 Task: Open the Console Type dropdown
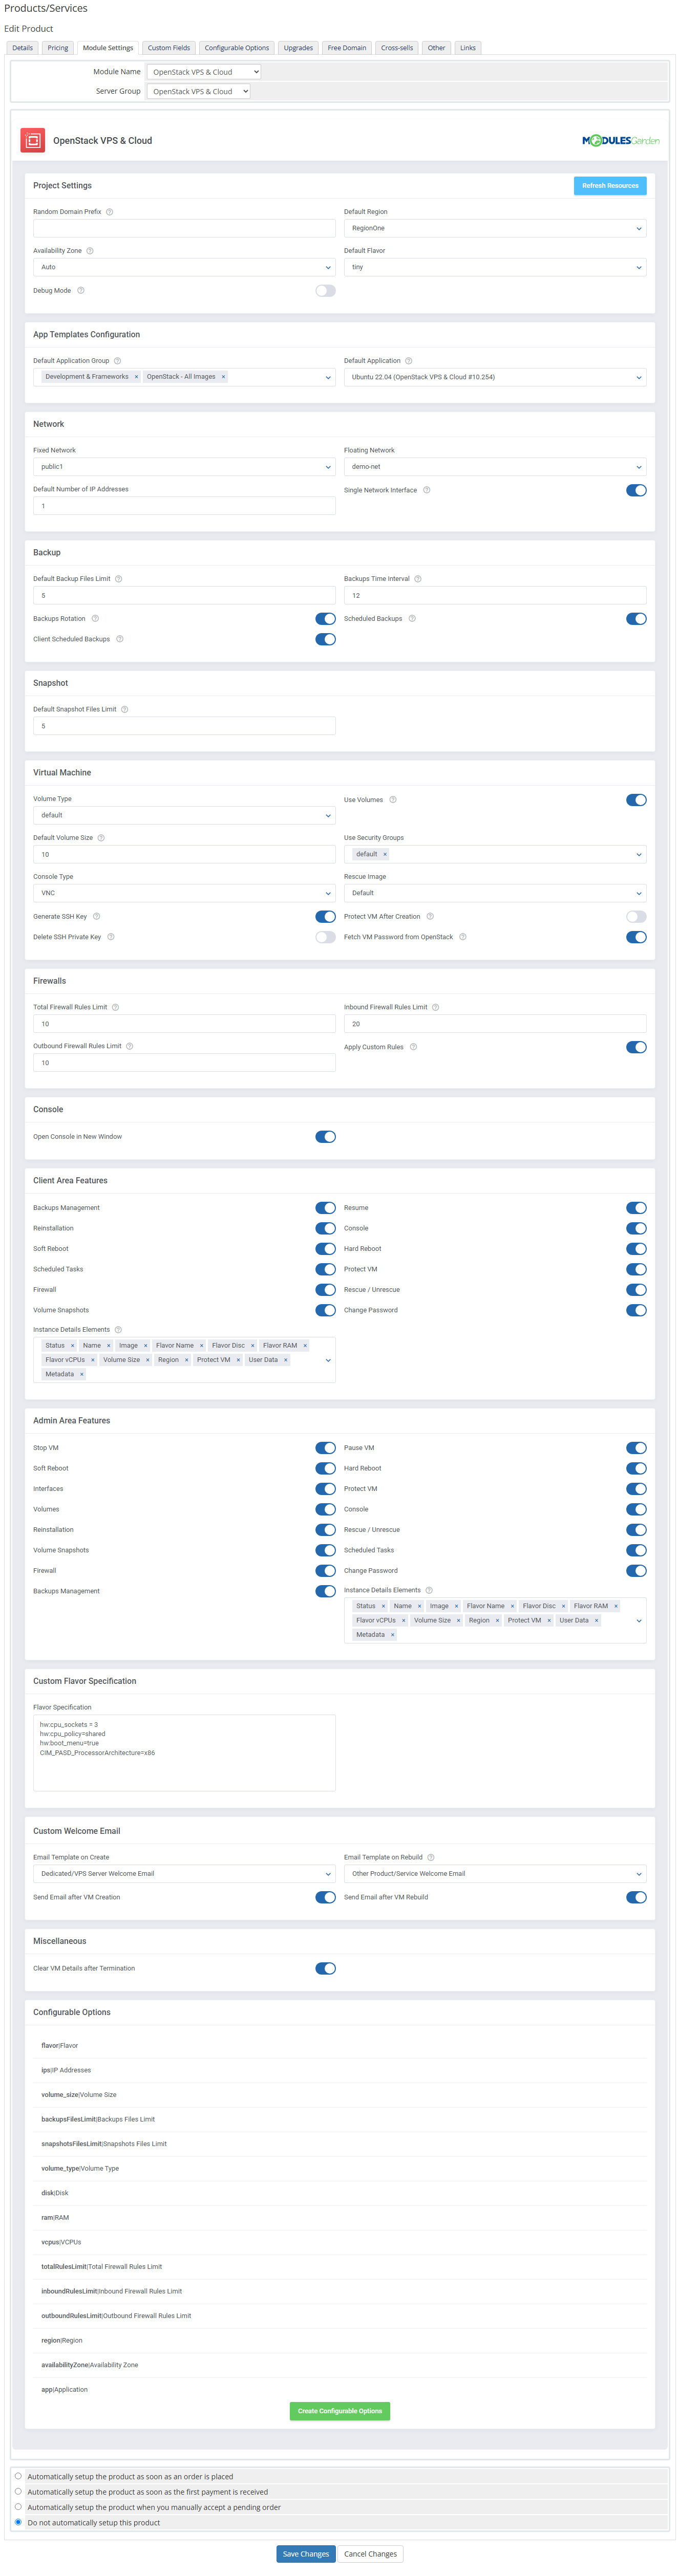point(184,893)
